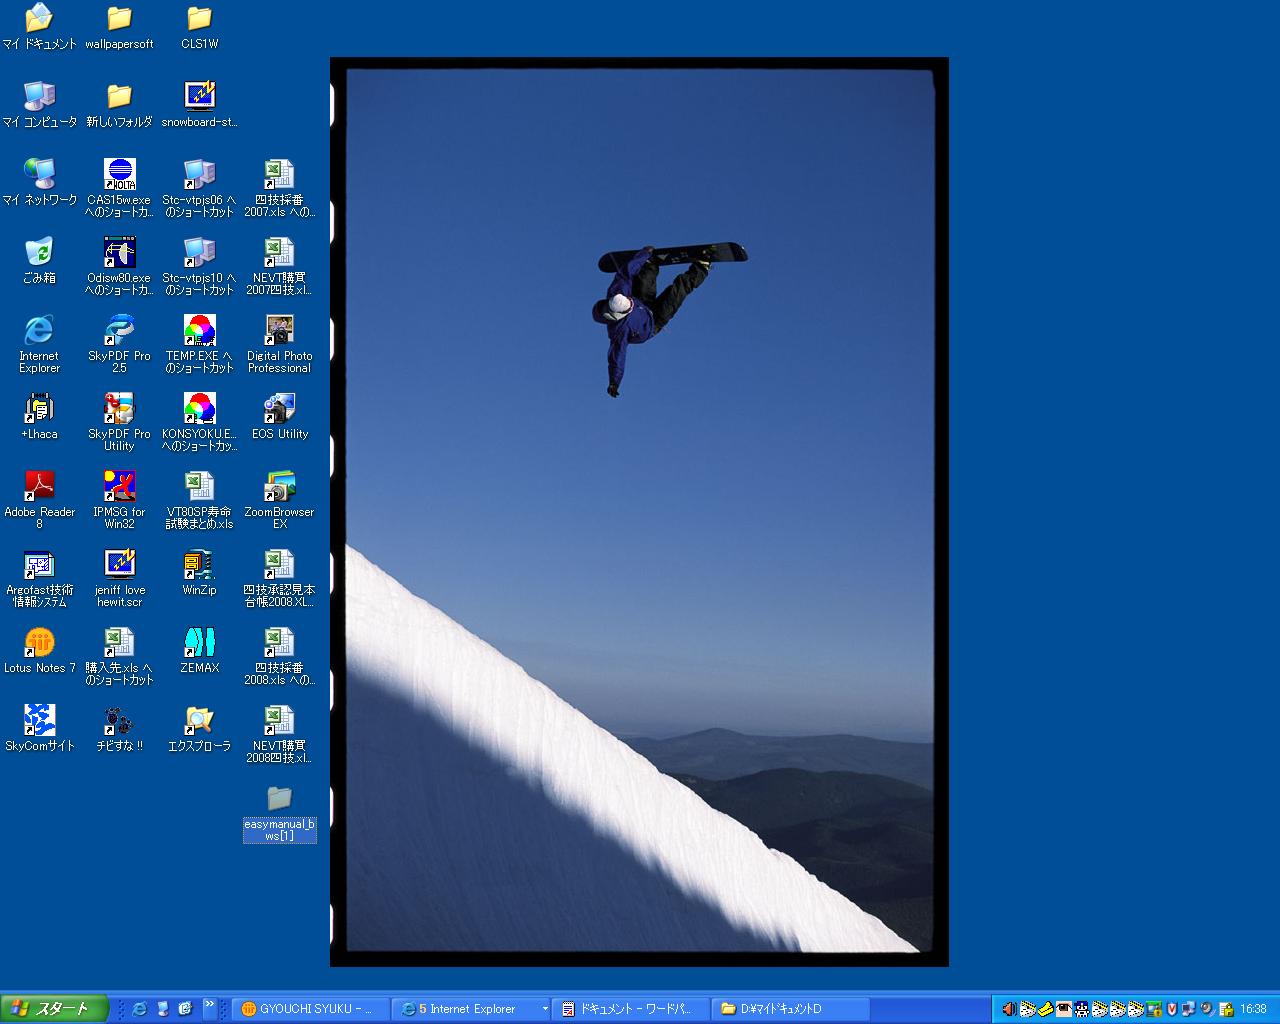Click the eye tray icon
The image size is (1280, 1024).
[1064, 1009]
